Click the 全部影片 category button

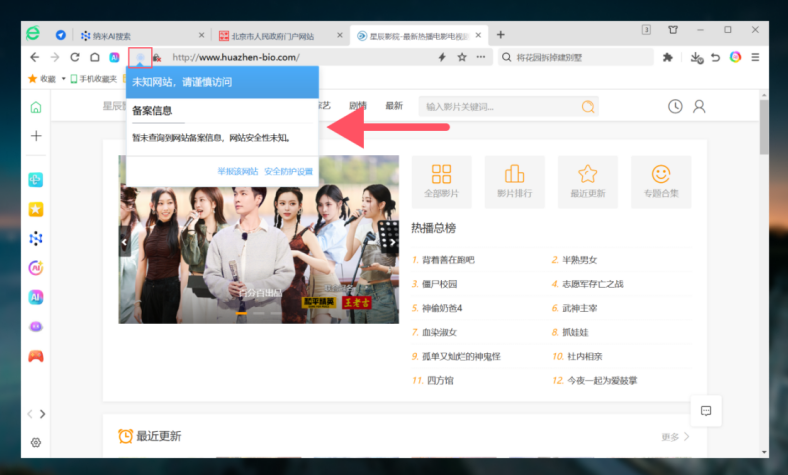[x=441, y=181]
